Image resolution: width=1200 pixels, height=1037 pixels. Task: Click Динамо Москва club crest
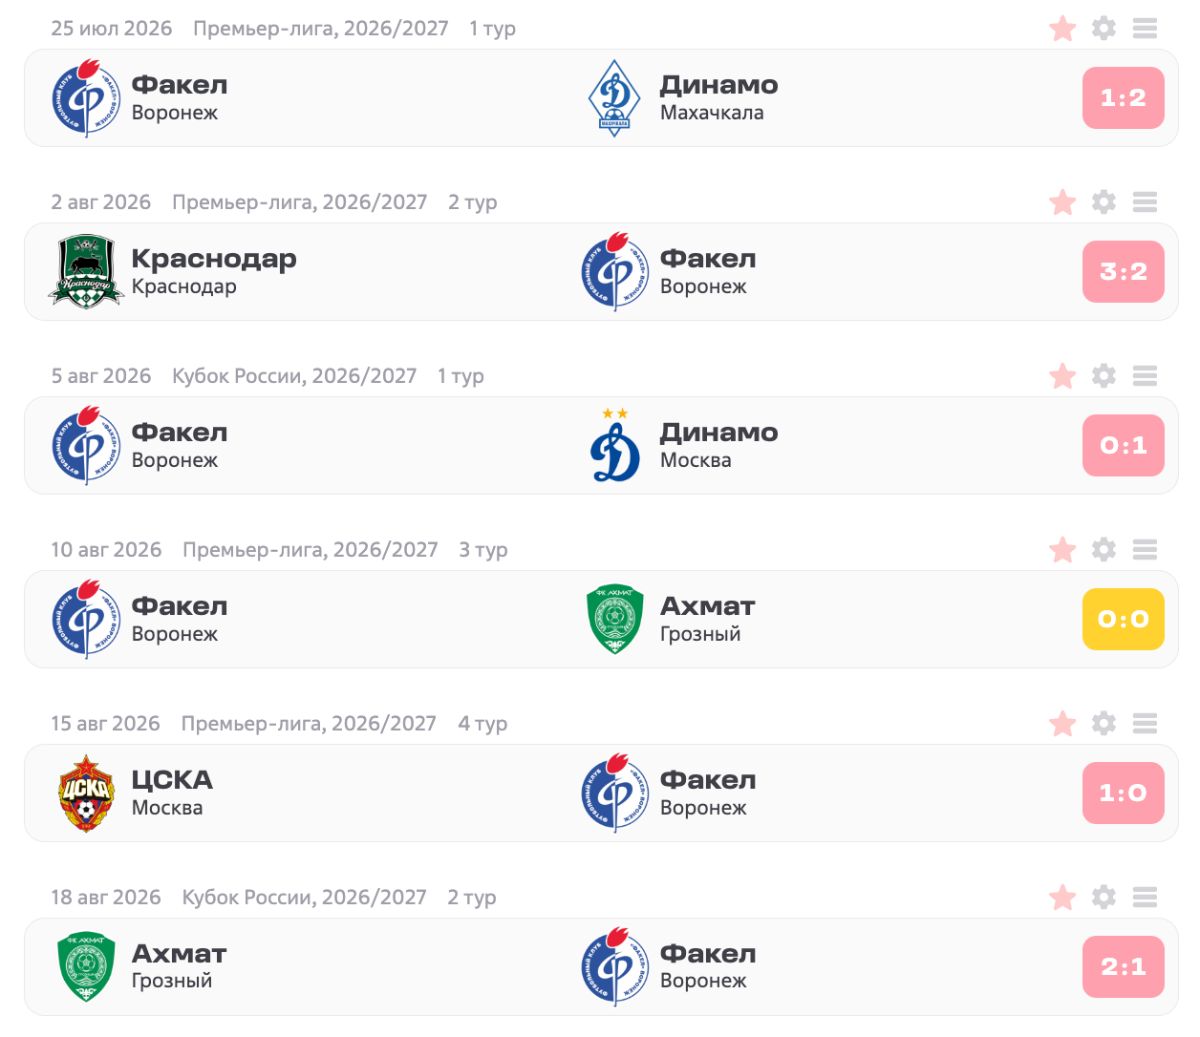coord(614,445)
